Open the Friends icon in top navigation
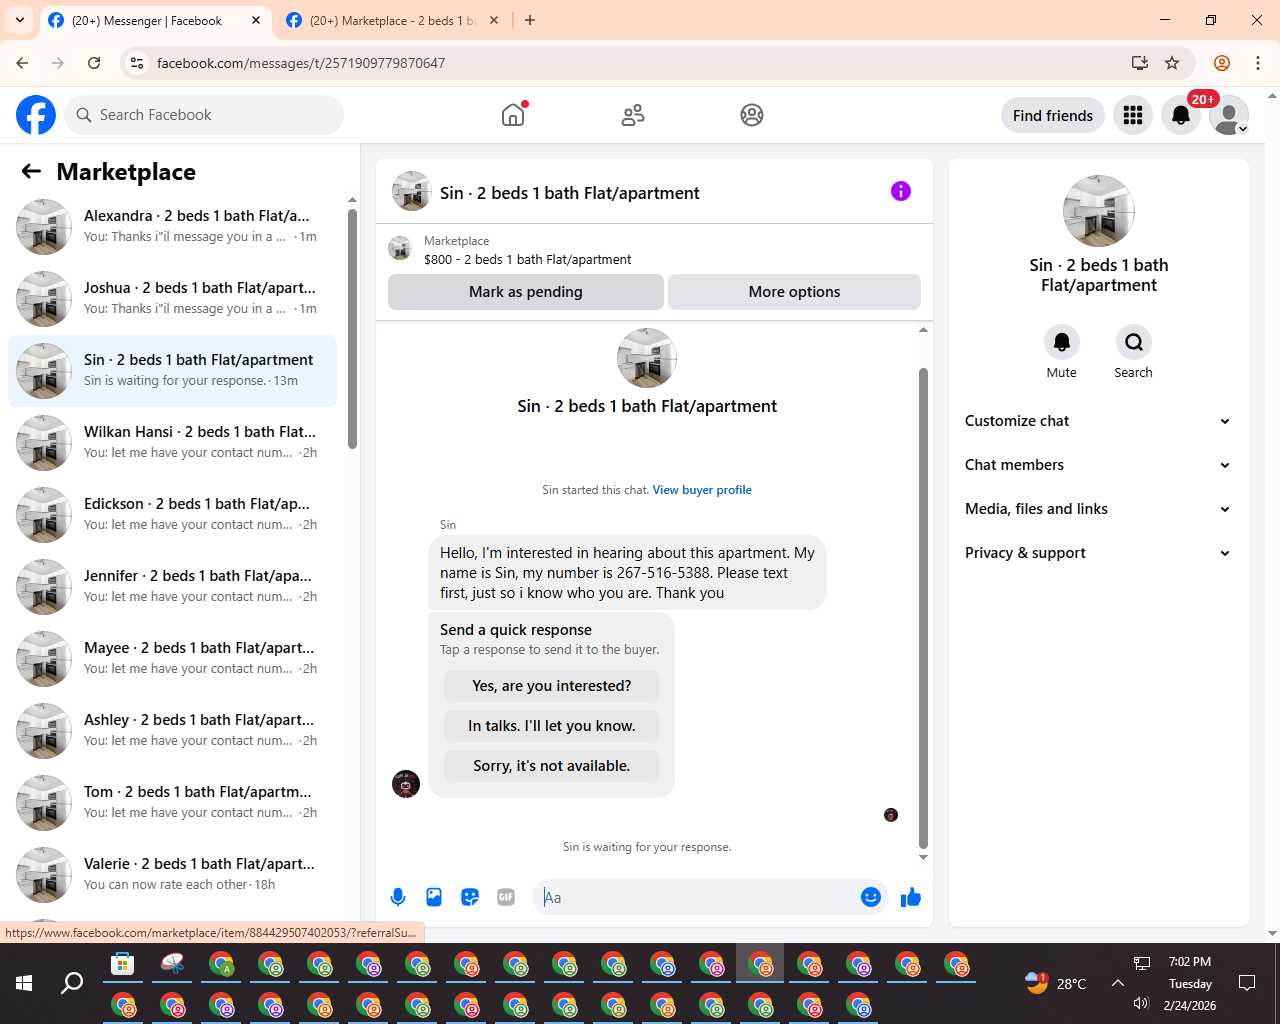1280x1024 pixels. [633, 115]
